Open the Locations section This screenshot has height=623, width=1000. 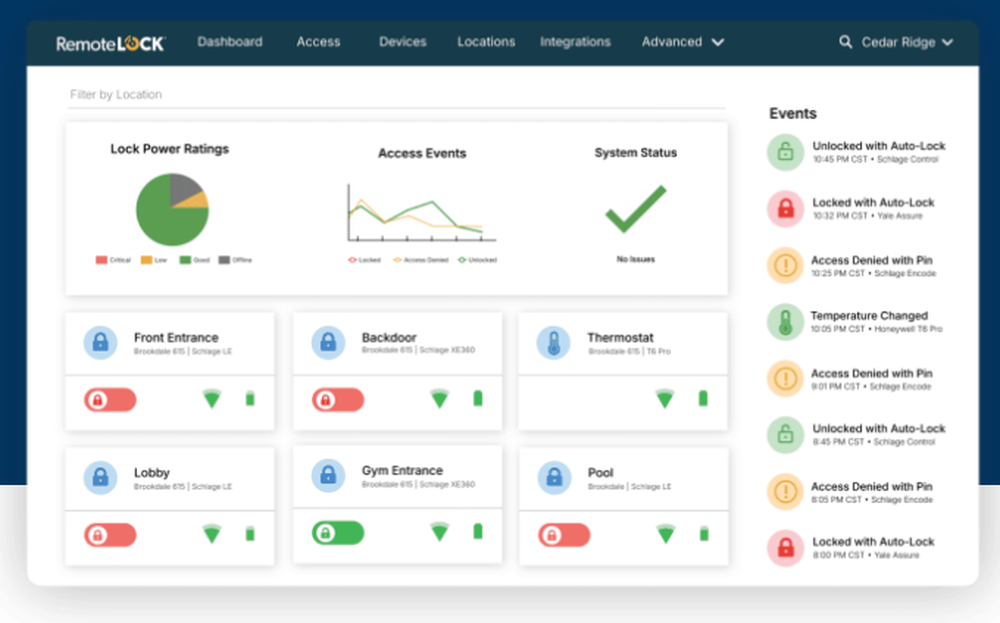point(486,42)
